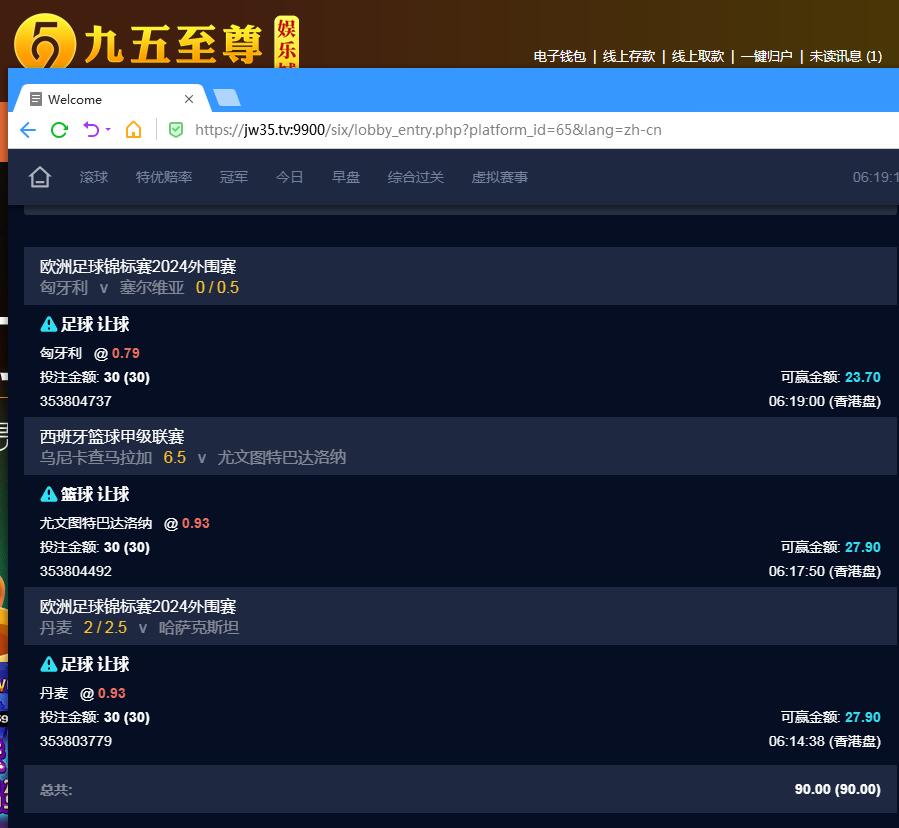The height and width of the screenshot is (828, 899).
Task: Click the warning icon on the Denmark bet
Action: [48, 664]
